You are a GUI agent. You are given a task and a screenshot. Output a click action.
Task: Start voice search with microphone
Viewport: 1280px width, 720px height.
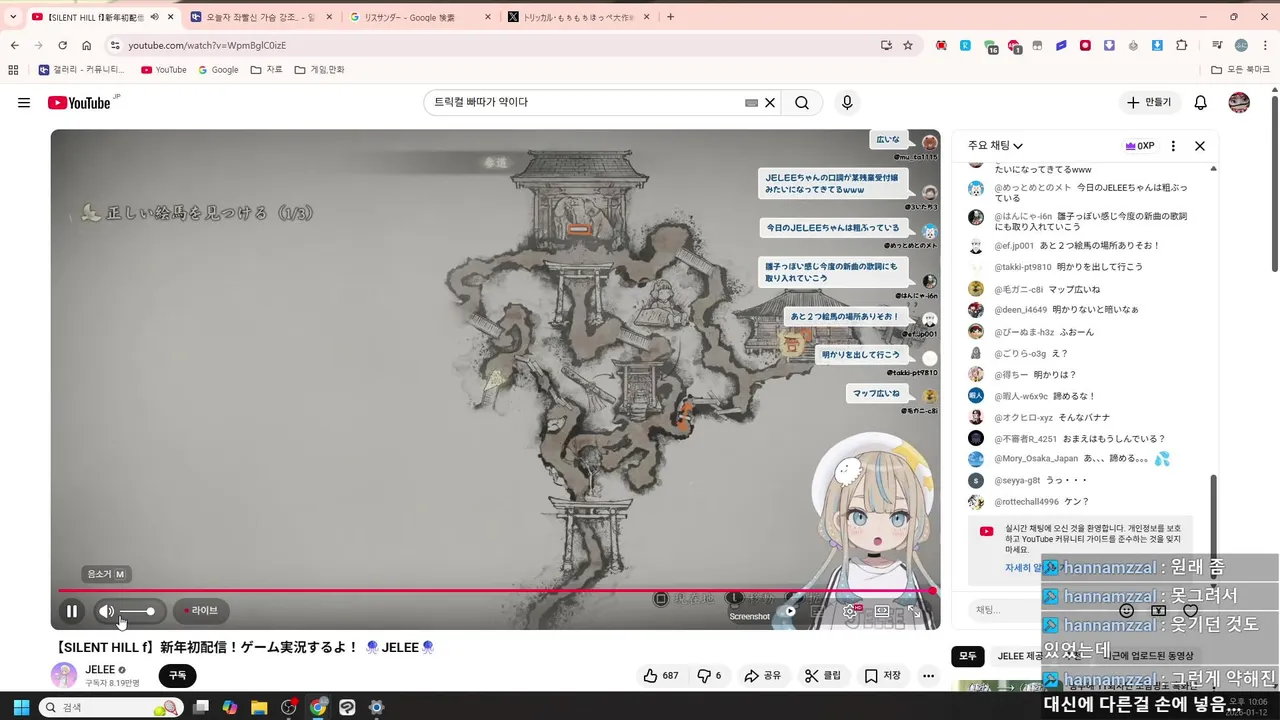[x=847, y=103]
